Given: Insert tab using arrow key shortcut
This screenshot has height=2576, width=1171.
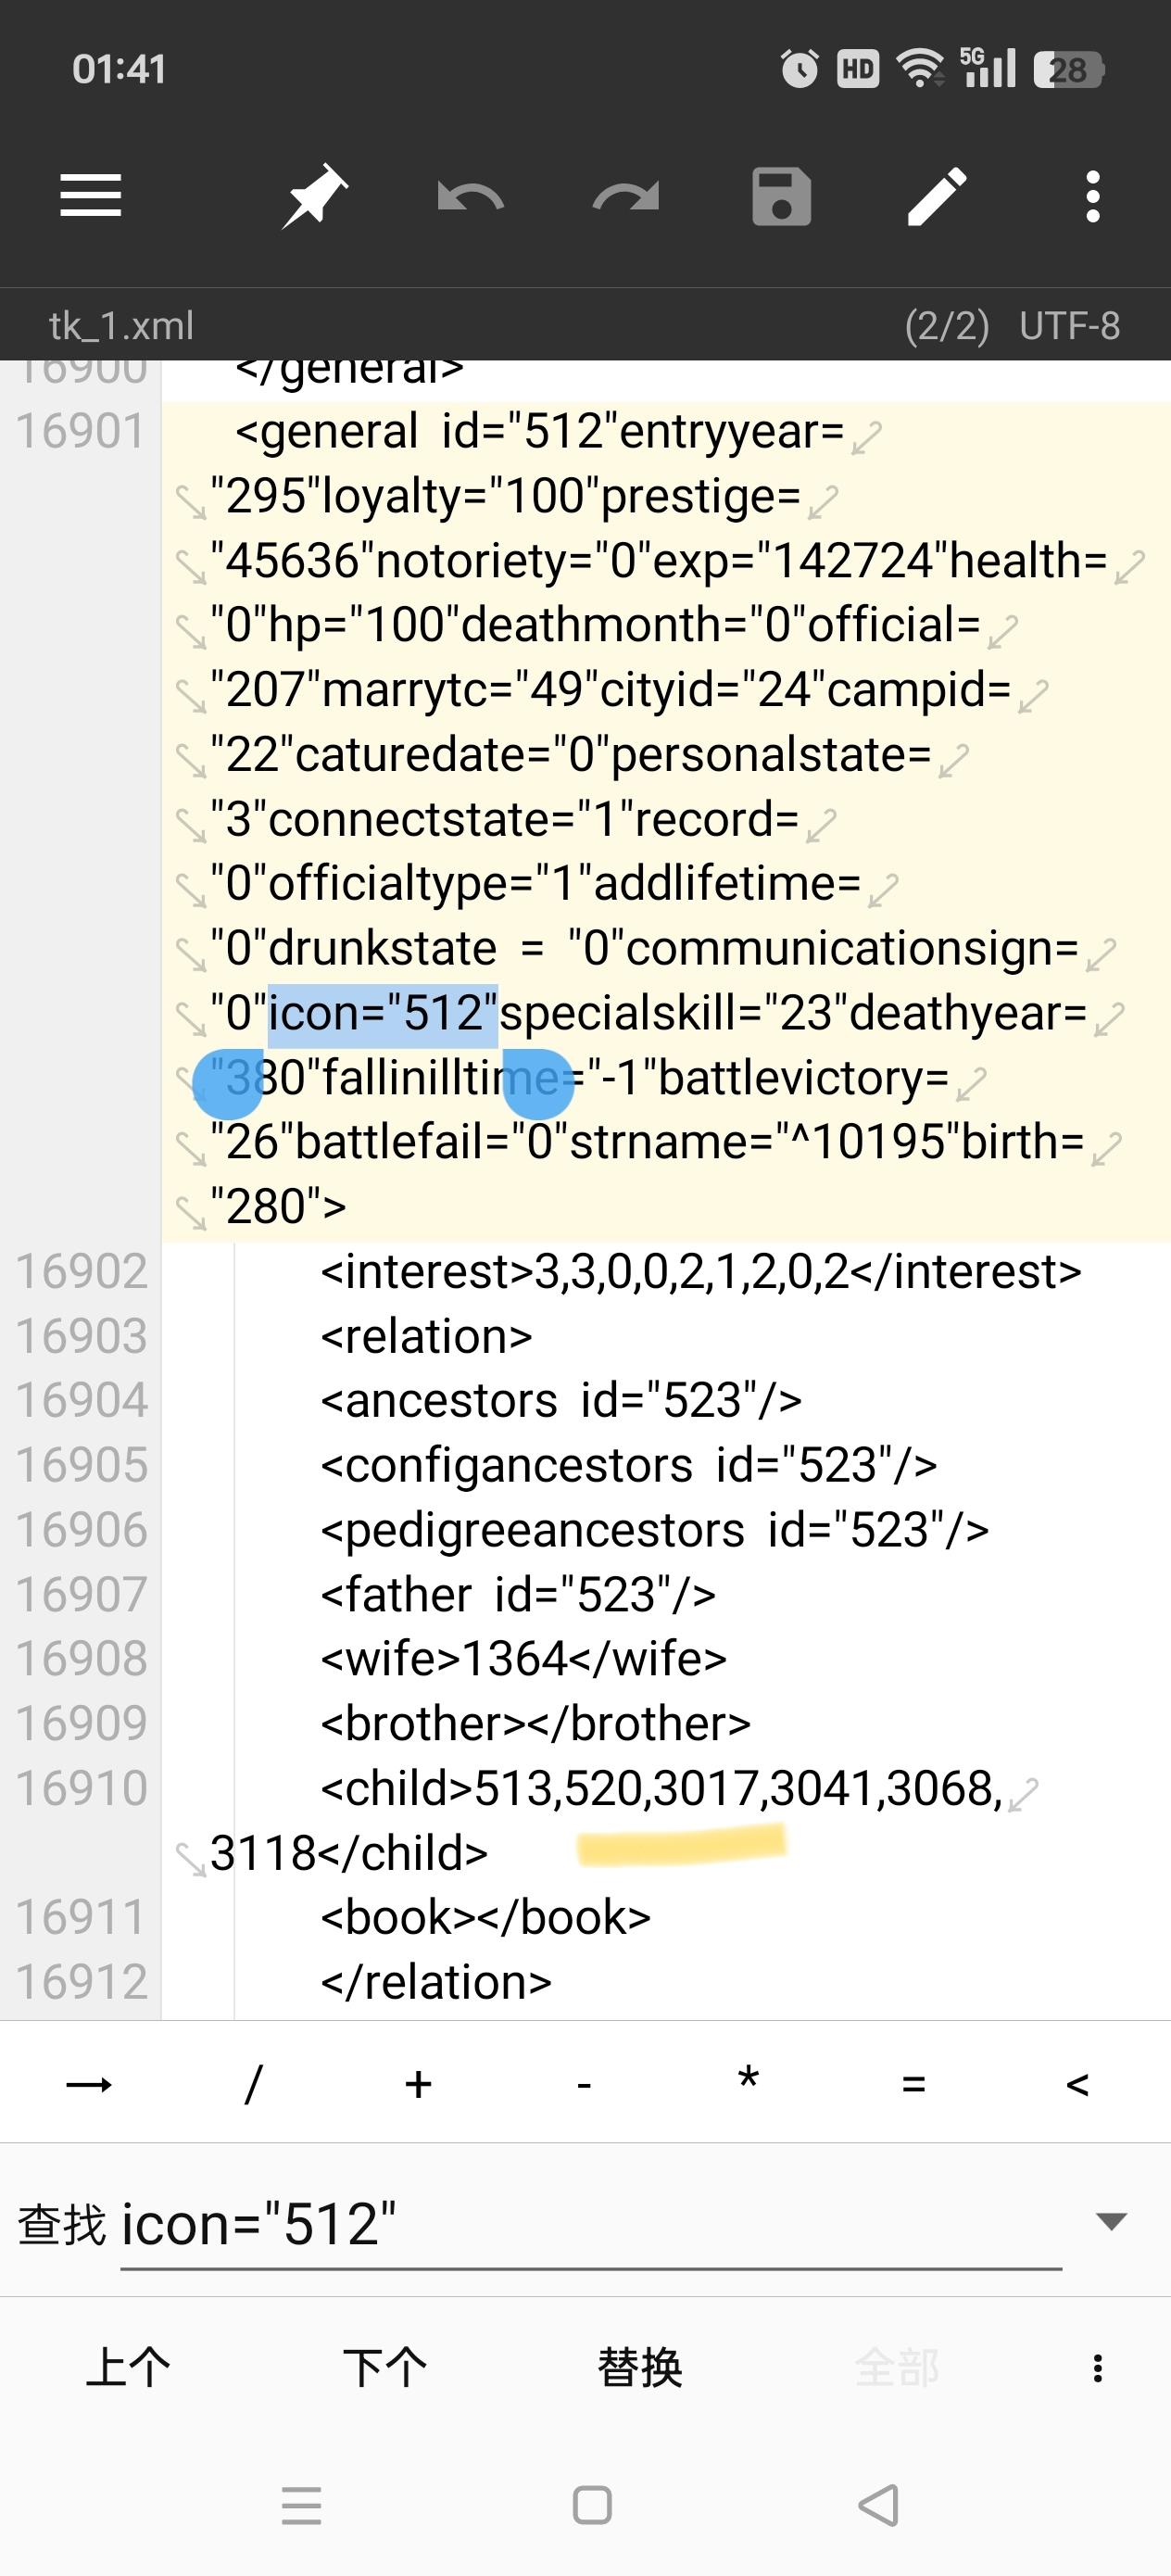Looking at the screenshot, I should [89, 2085].
